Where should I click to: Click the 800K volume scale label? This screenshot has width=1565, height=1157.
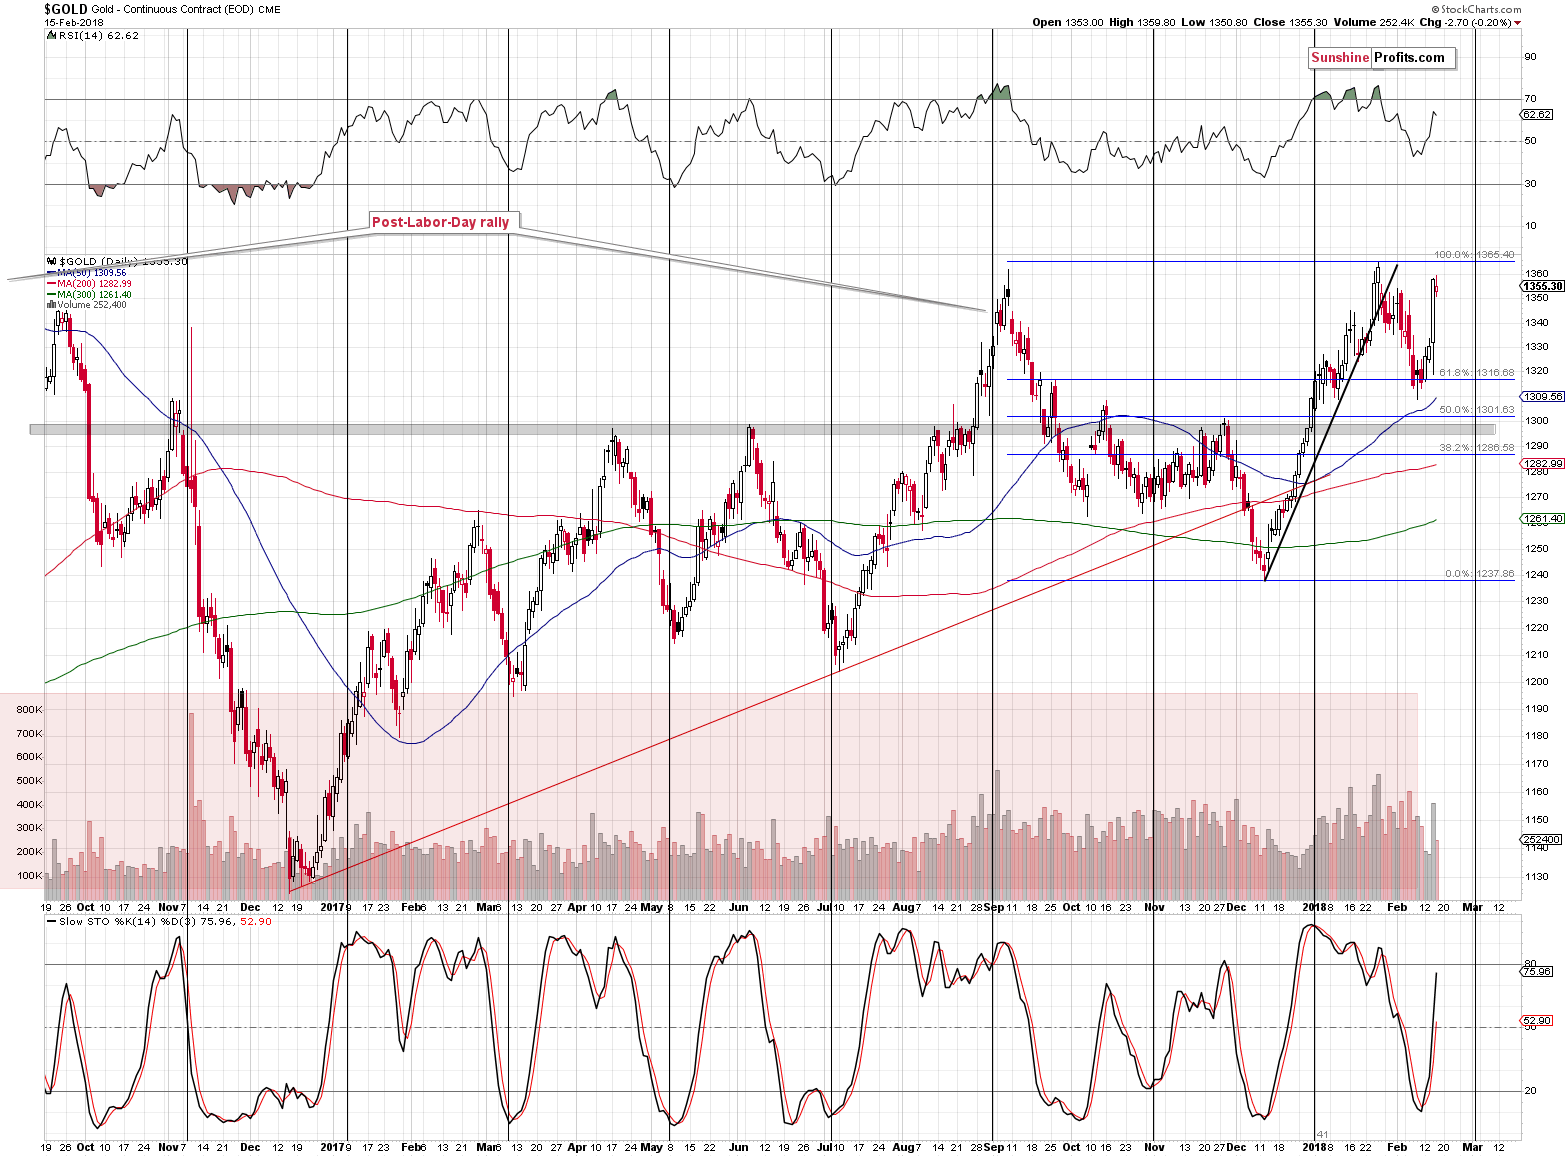(29, 710)
